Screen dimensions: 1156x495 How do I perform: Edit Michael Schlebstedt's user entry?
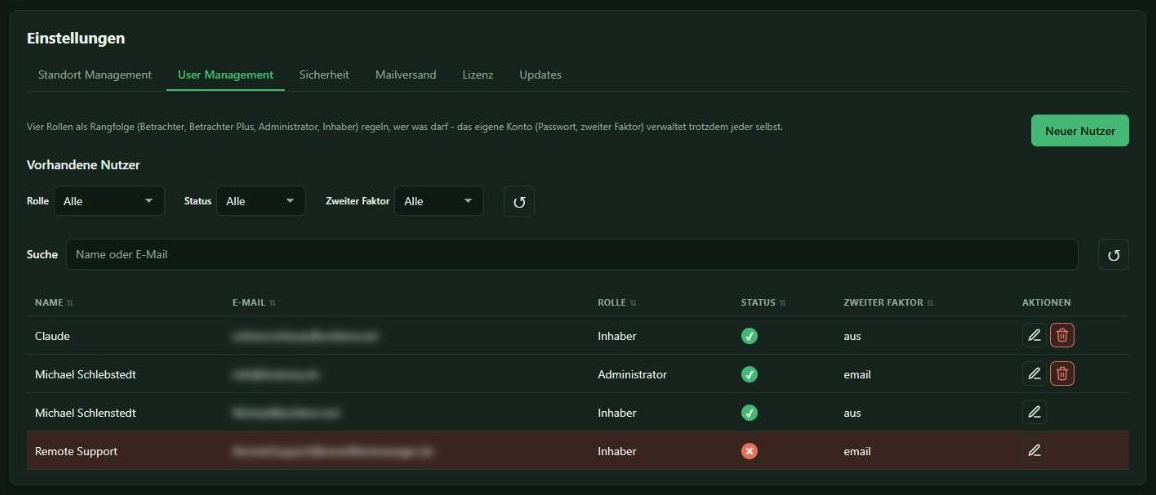coord(1034,374)
